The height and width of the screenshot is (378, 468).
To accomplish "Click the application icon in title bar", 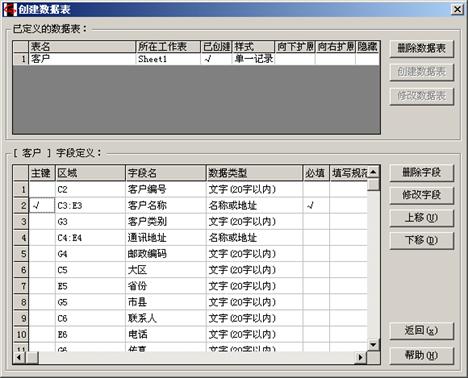I will click(x=9, y=9).
